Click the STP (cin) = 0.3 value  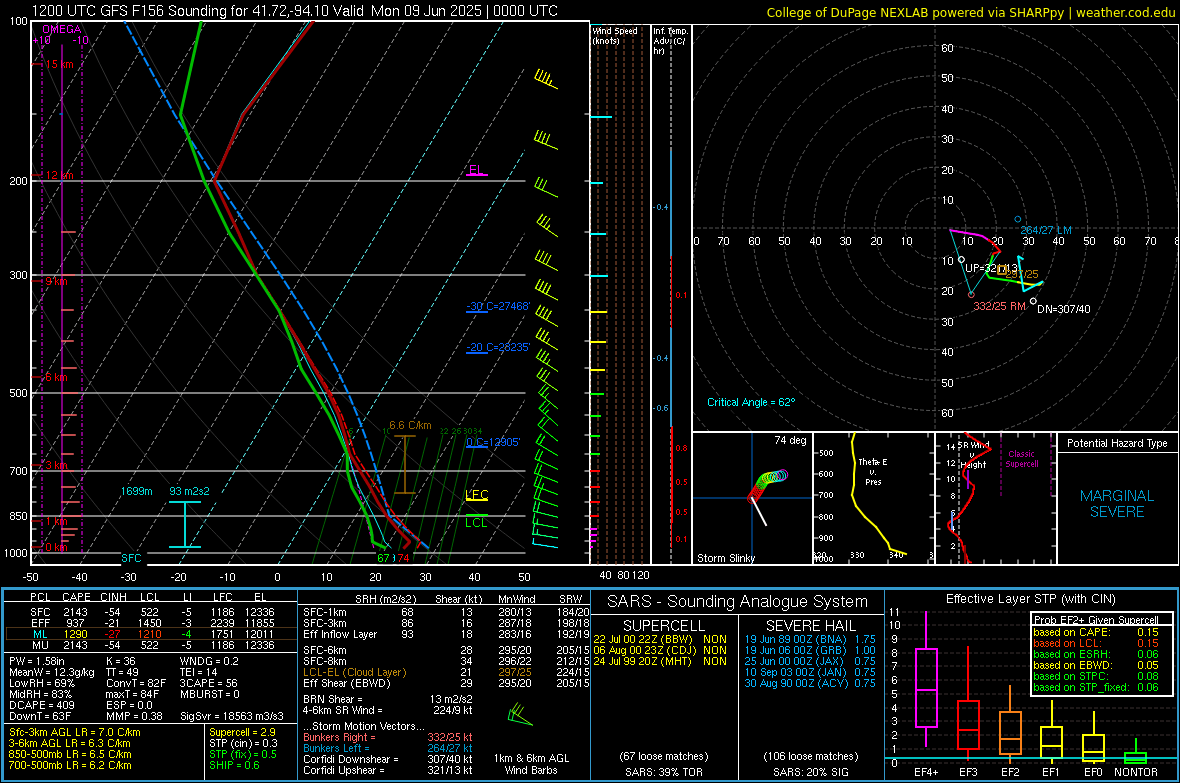coord(243,743)
